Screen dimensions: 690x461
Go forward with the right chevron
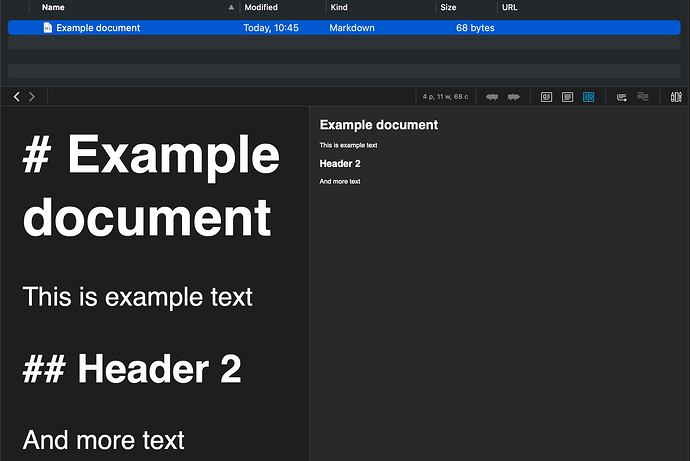pyautogui.click(x=32, y=97)
